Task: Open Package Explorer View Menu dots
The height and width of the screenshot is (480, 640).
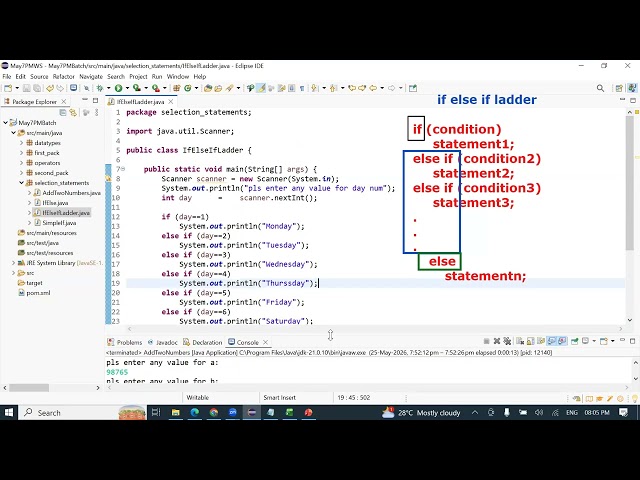Action: click(97, 112)
